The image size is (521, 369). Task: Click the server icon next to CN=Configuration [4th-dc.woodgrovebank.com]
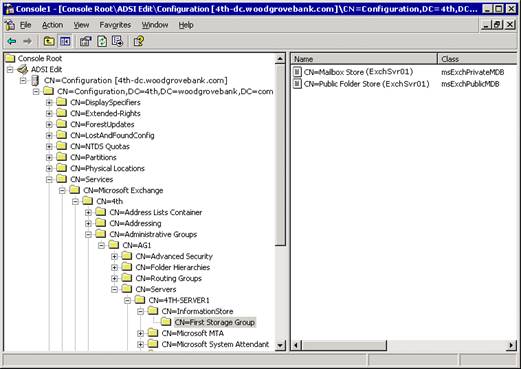point(35,80)
